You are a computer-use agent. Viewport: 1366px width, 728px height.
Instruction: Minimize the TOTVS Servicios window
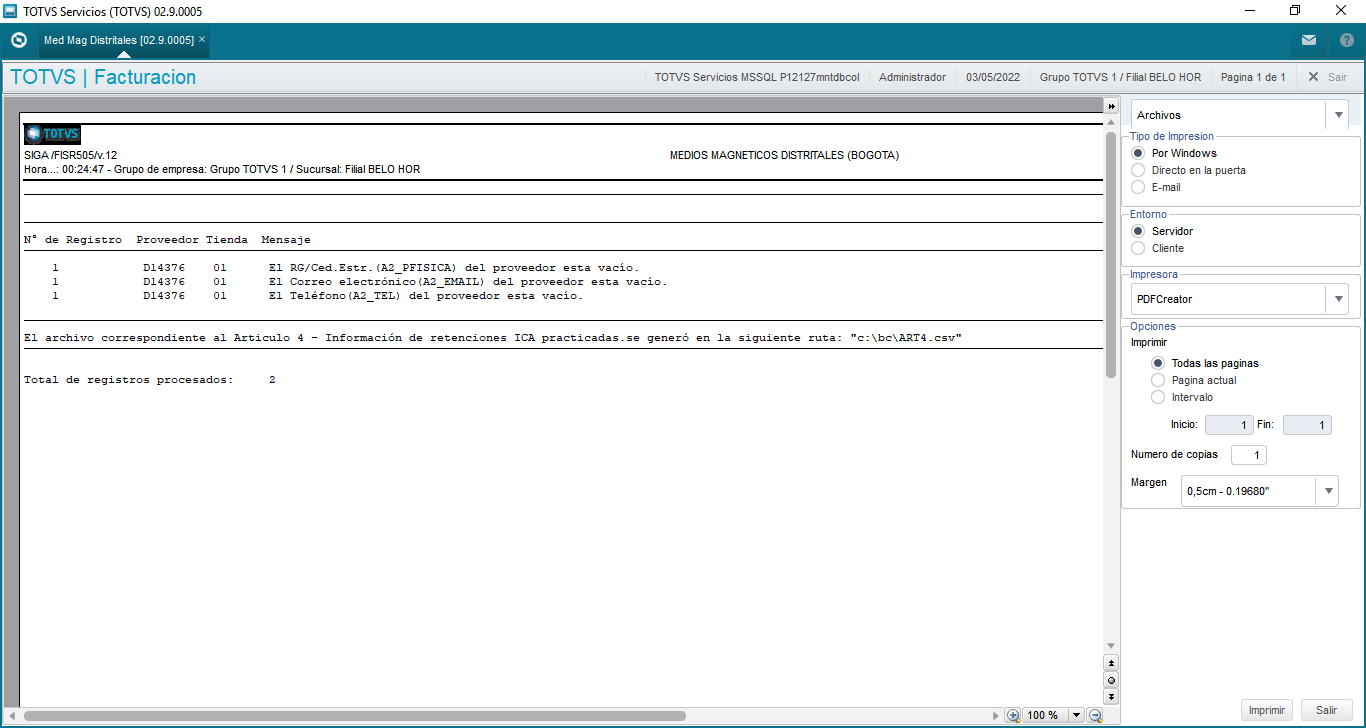pos(1249,10)
